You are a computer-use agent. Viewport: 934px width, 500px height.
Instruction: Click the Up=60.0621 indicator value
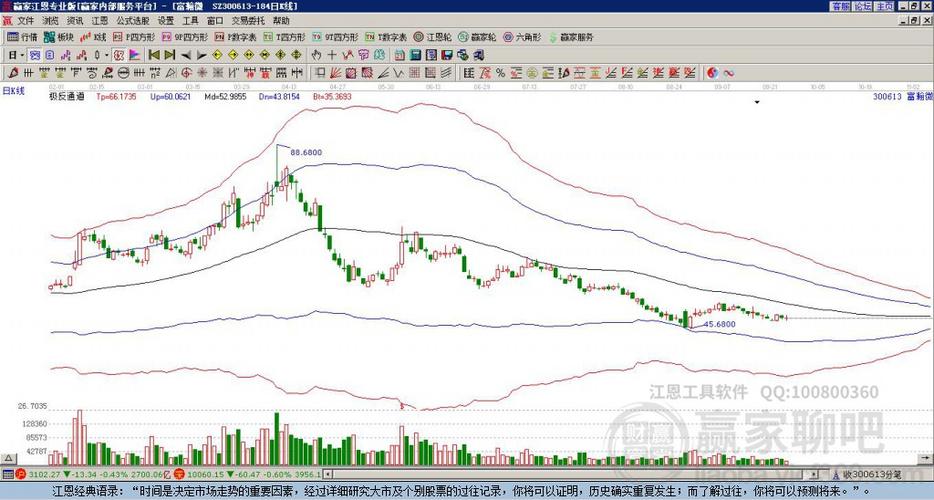pyautogui.click(x=170, y=96)
